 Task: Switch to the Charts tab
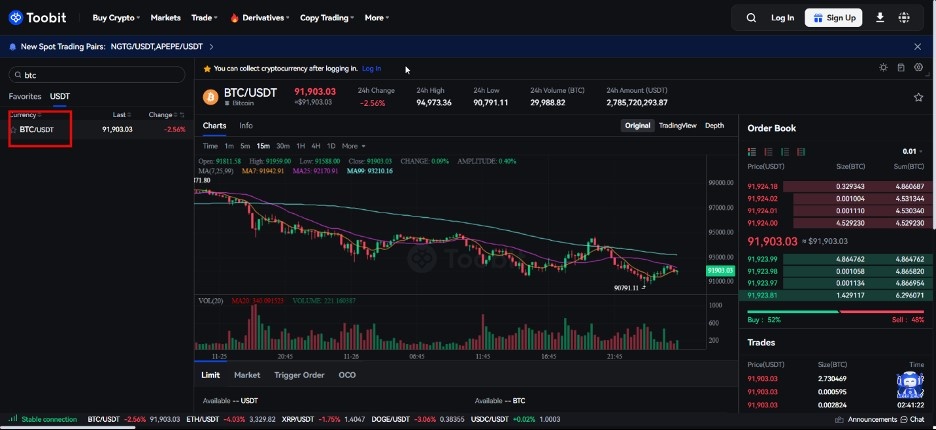click(x=214, y=125)
